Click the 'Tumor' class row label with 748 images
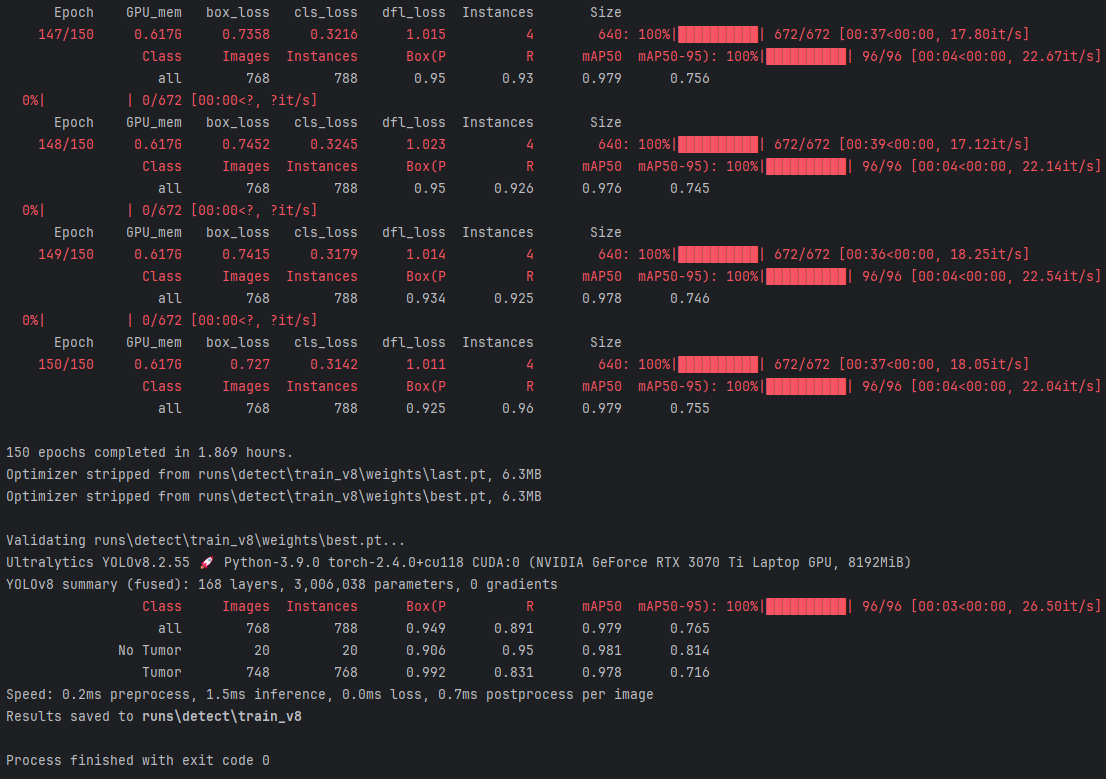The width and height of the screenshot is (1106, 779). (x=162, y=672)
